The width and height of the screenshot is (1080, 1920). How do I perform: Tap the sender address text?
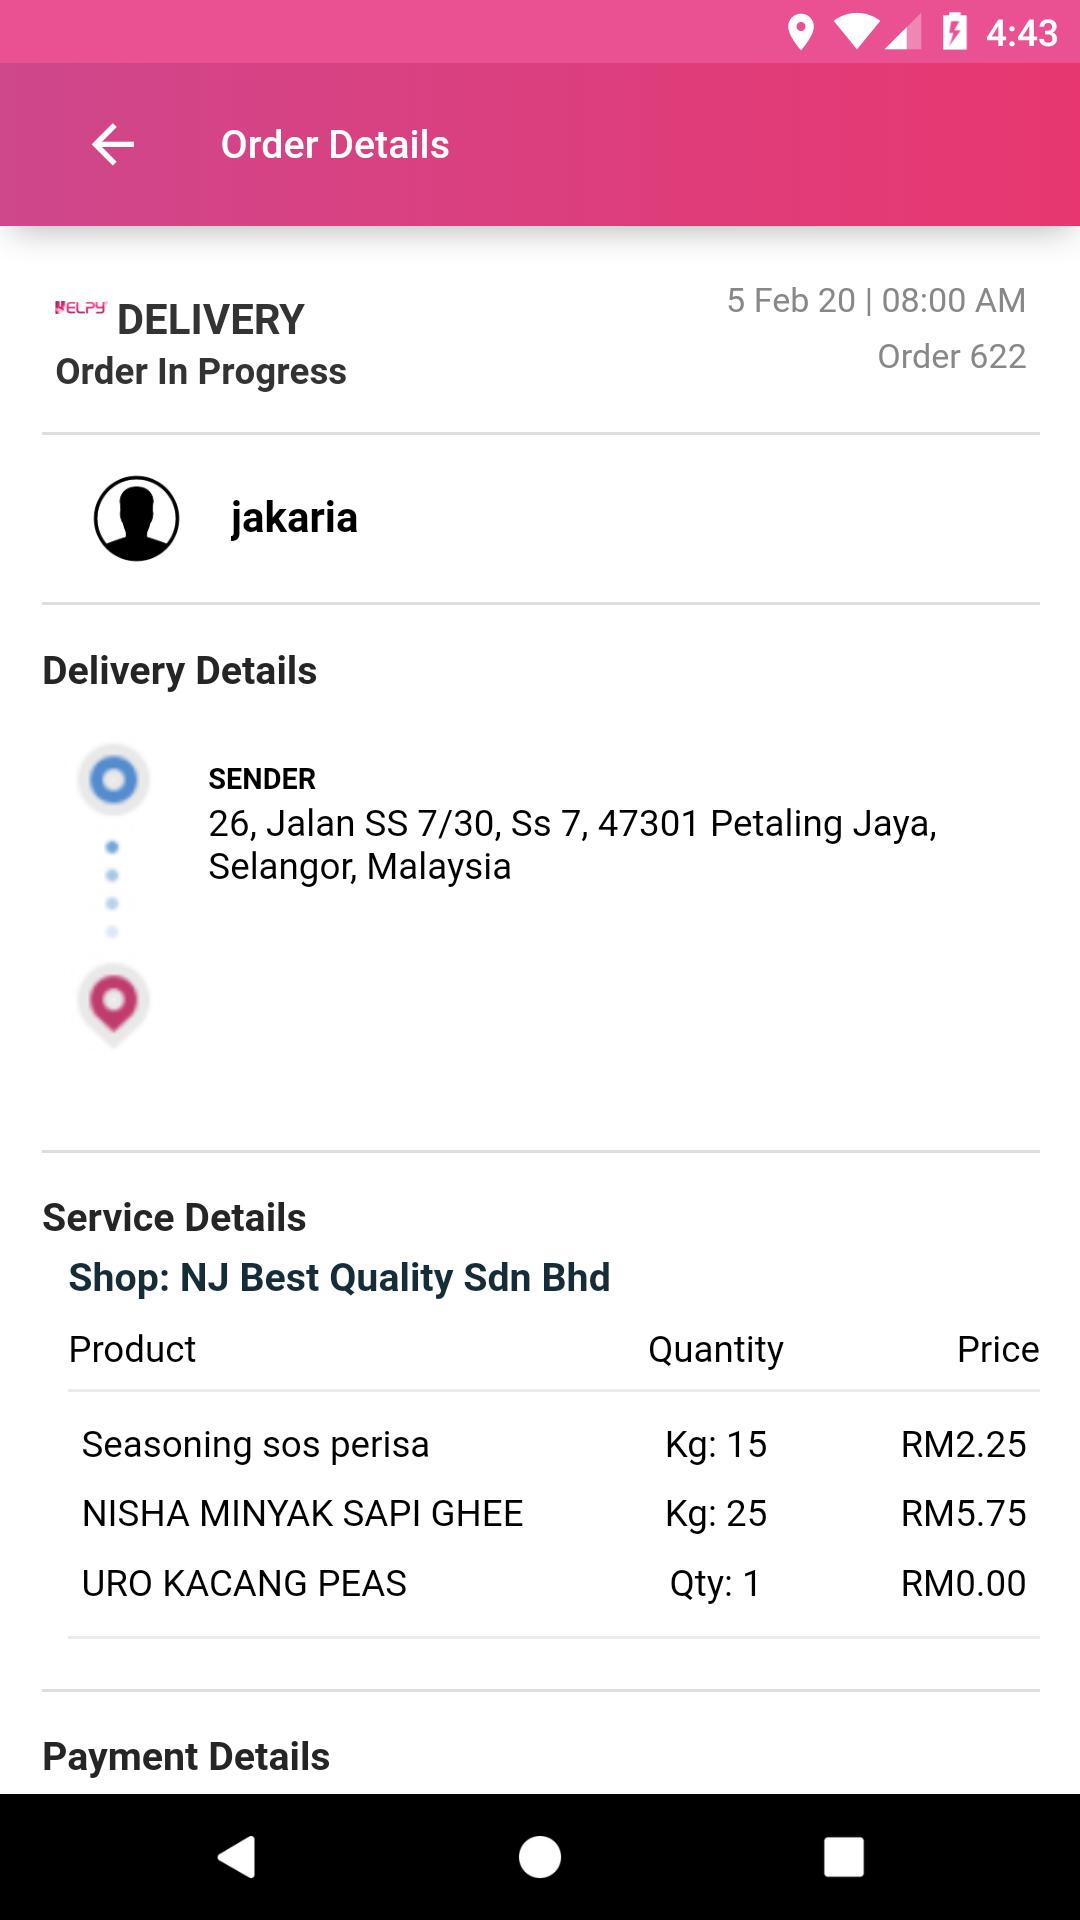point(571,845)
